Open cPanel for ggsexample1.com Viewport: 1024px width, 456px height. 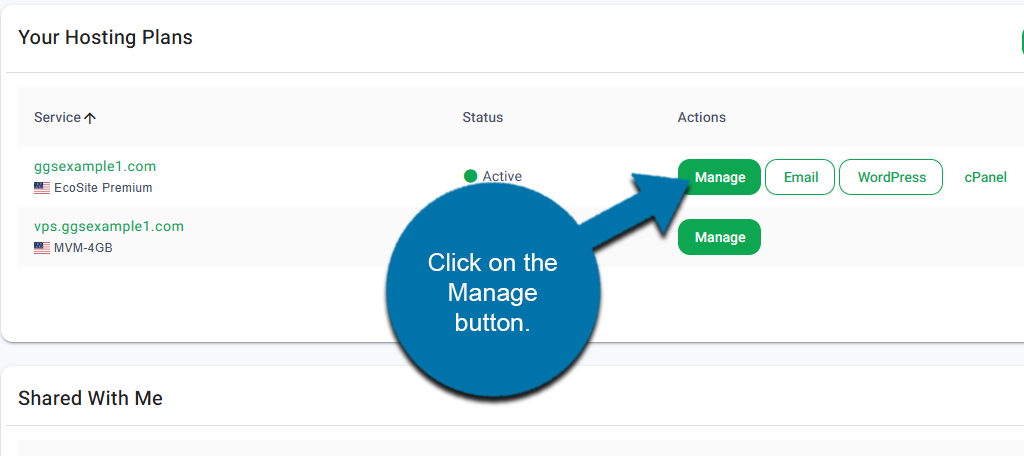coord(985,177)
